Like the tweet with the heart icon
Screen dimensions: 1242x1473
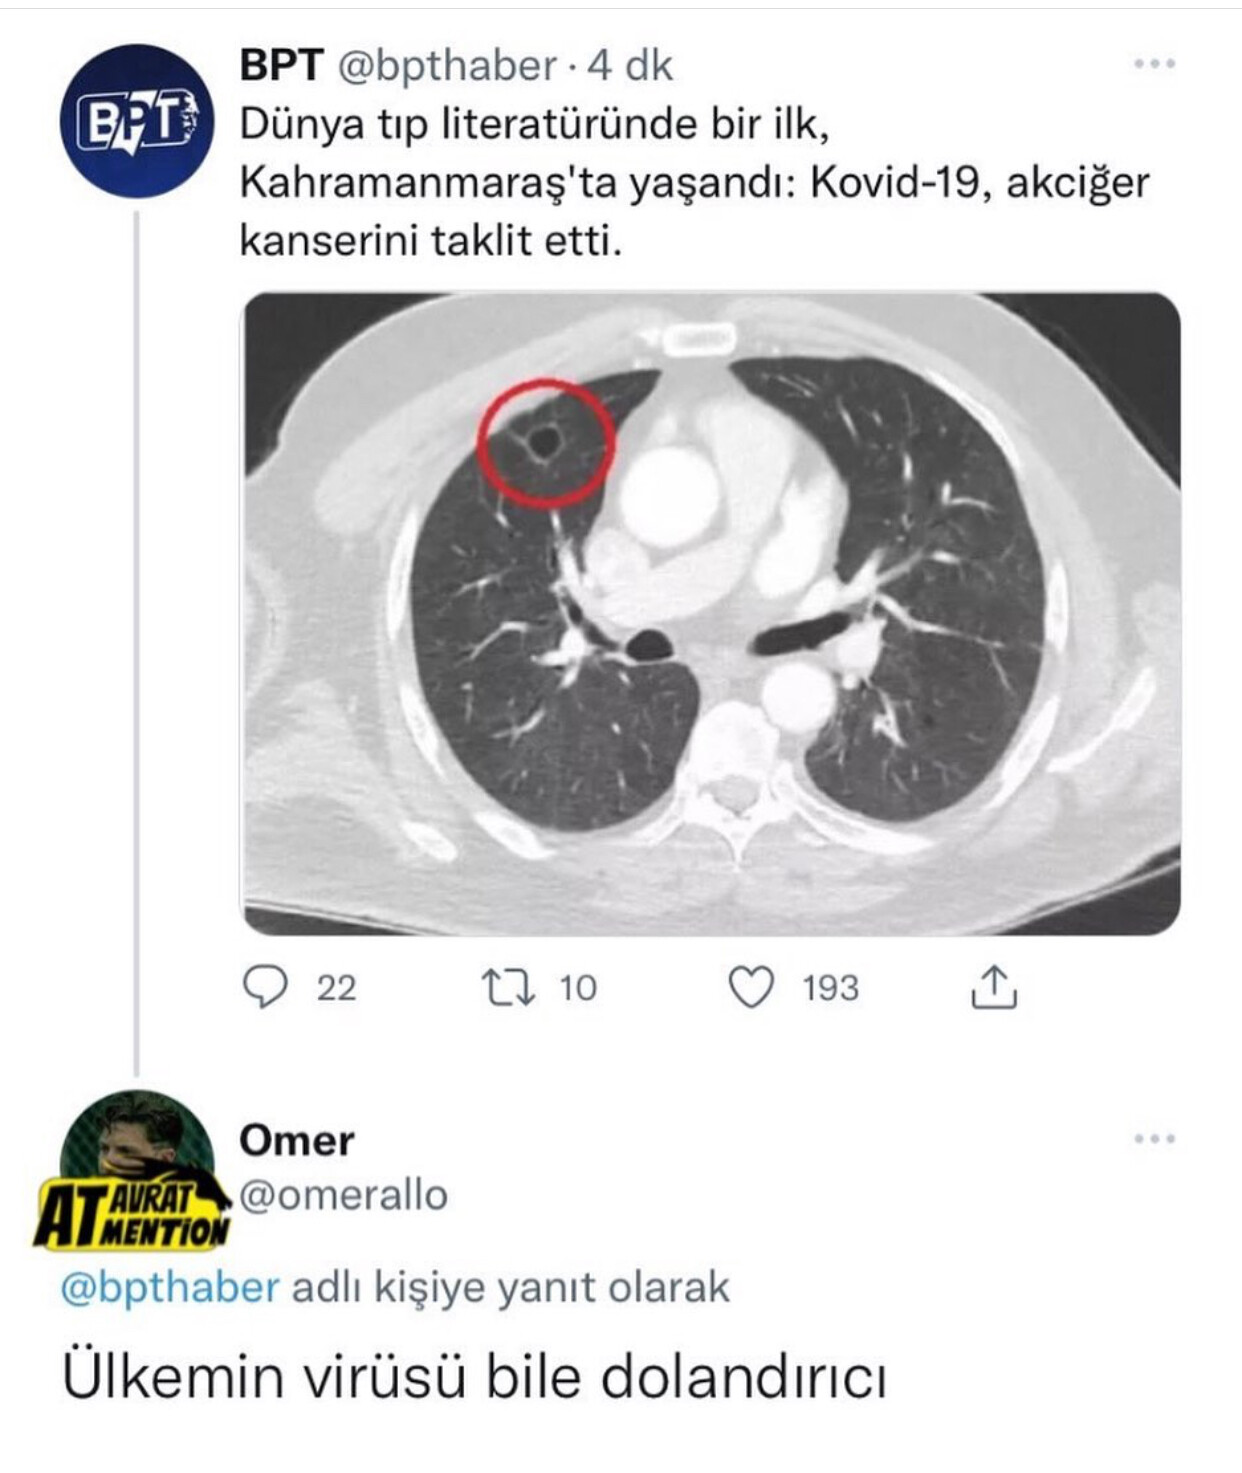750,988
